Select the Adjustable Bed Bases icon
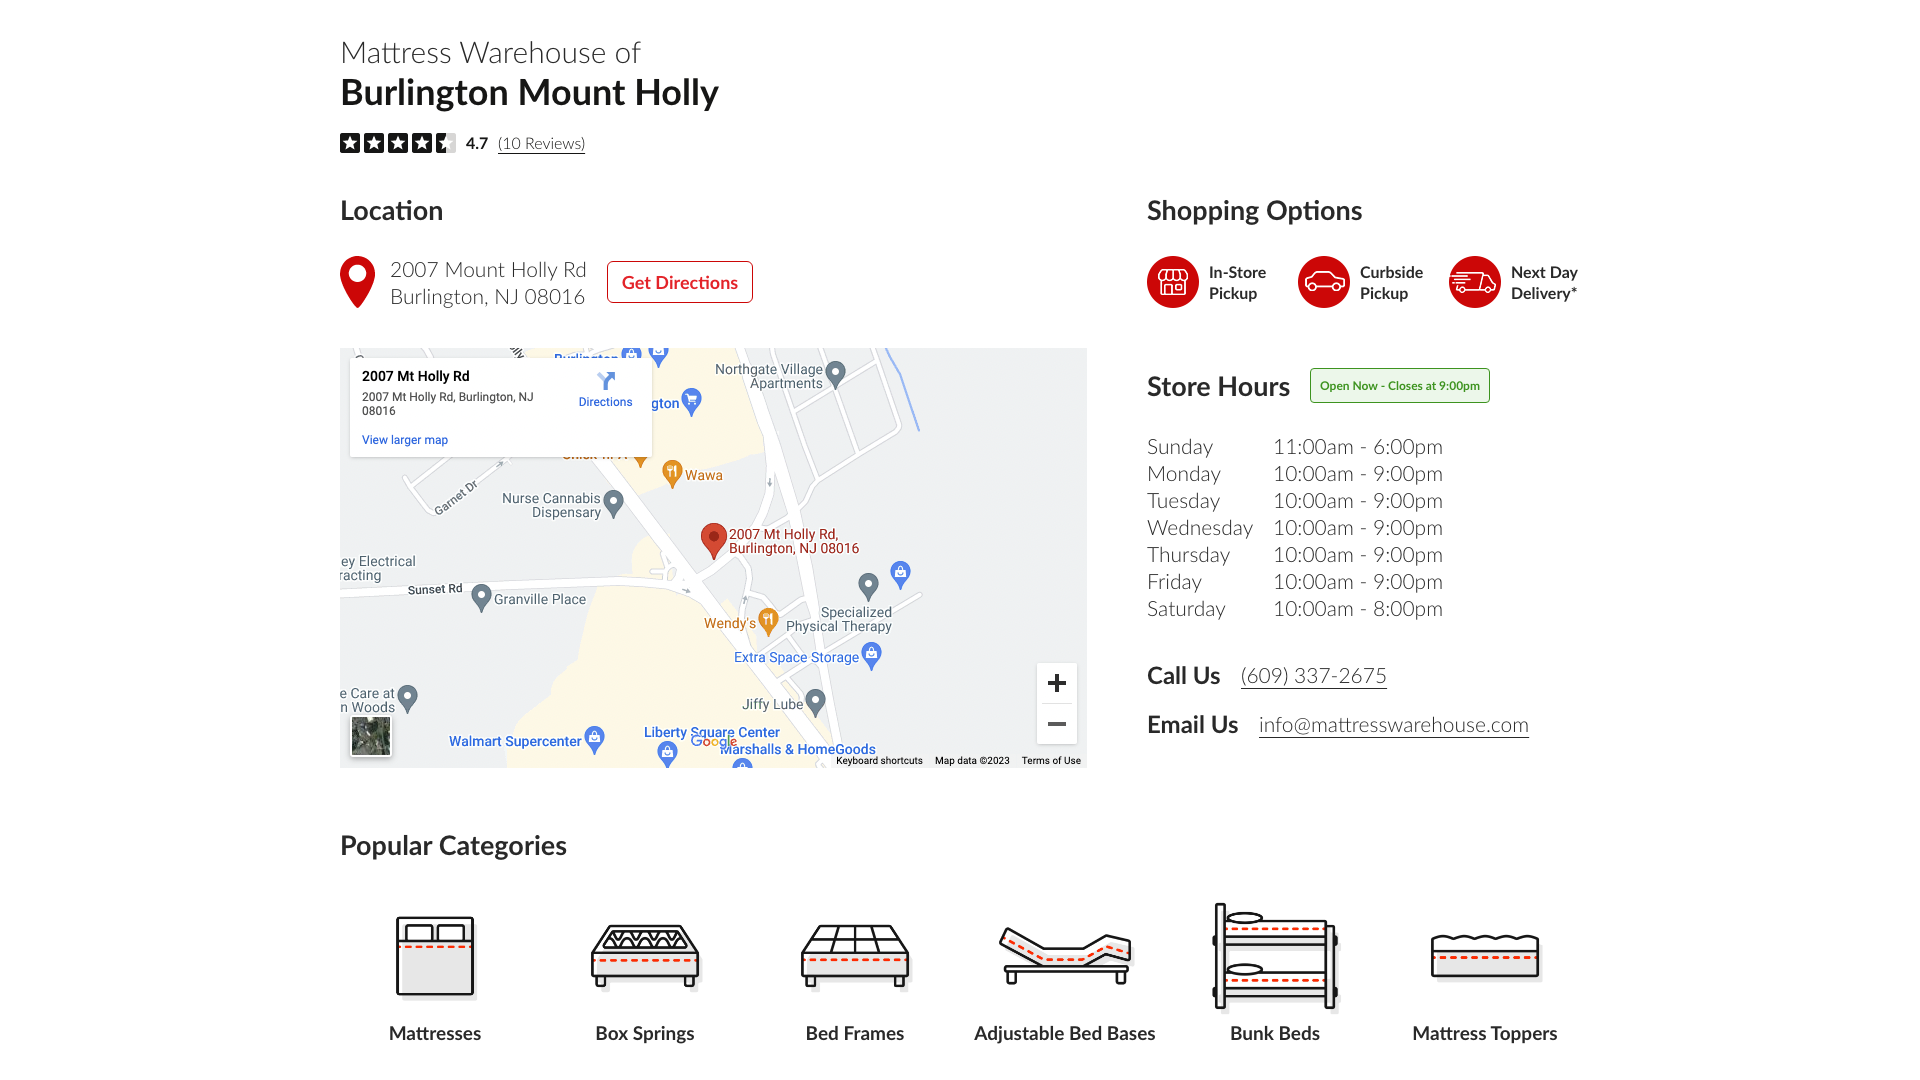 1064,955
